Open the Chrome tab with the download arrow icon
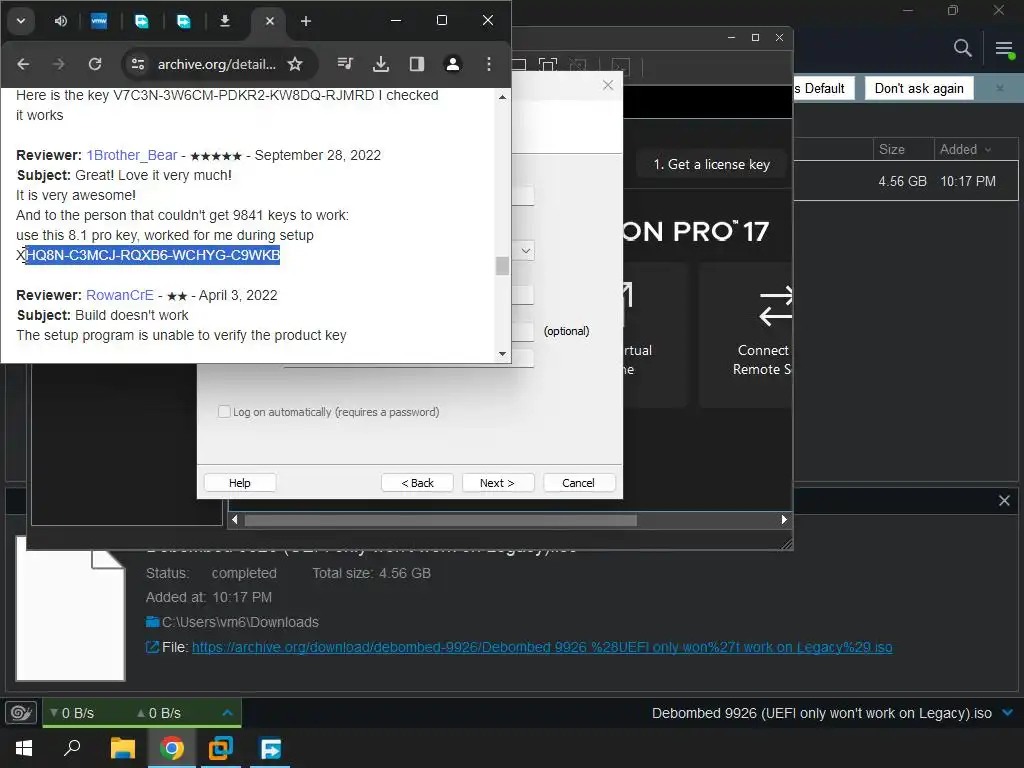Viewport: 1024px width, 768px height. (x=225, y=21)
